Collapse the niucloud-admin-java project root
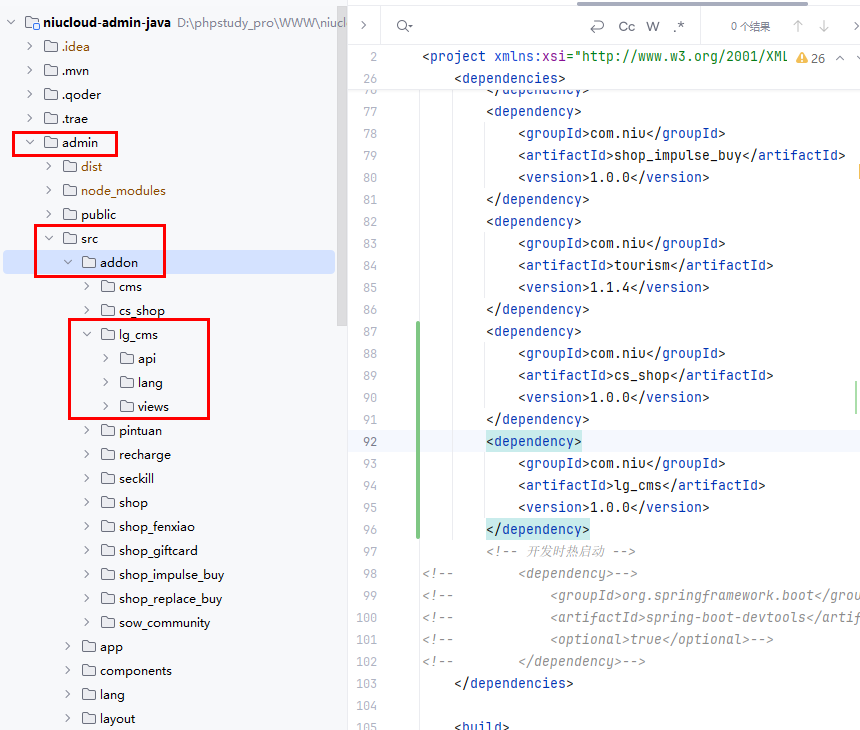Image resolution: width=860 pixels, height=730 pixels. 12,23
